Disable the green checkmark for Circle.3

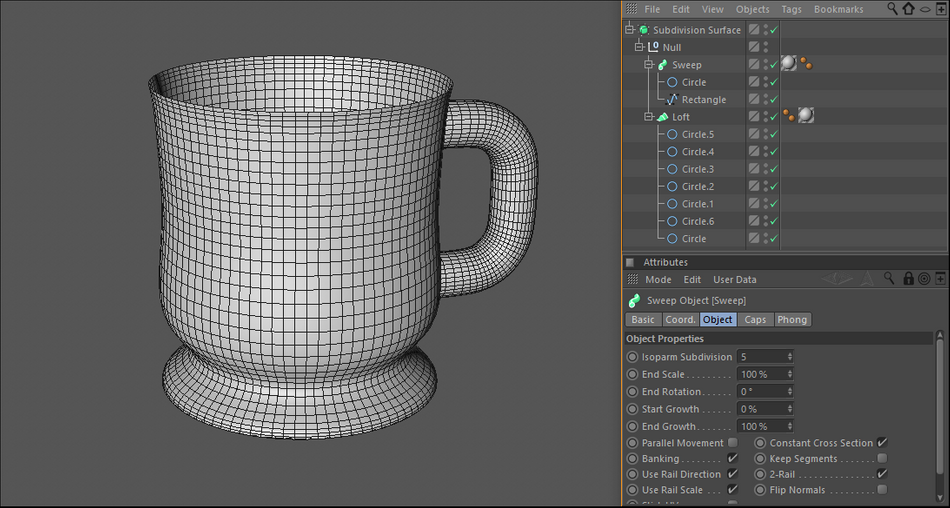(x=773, y=169)
